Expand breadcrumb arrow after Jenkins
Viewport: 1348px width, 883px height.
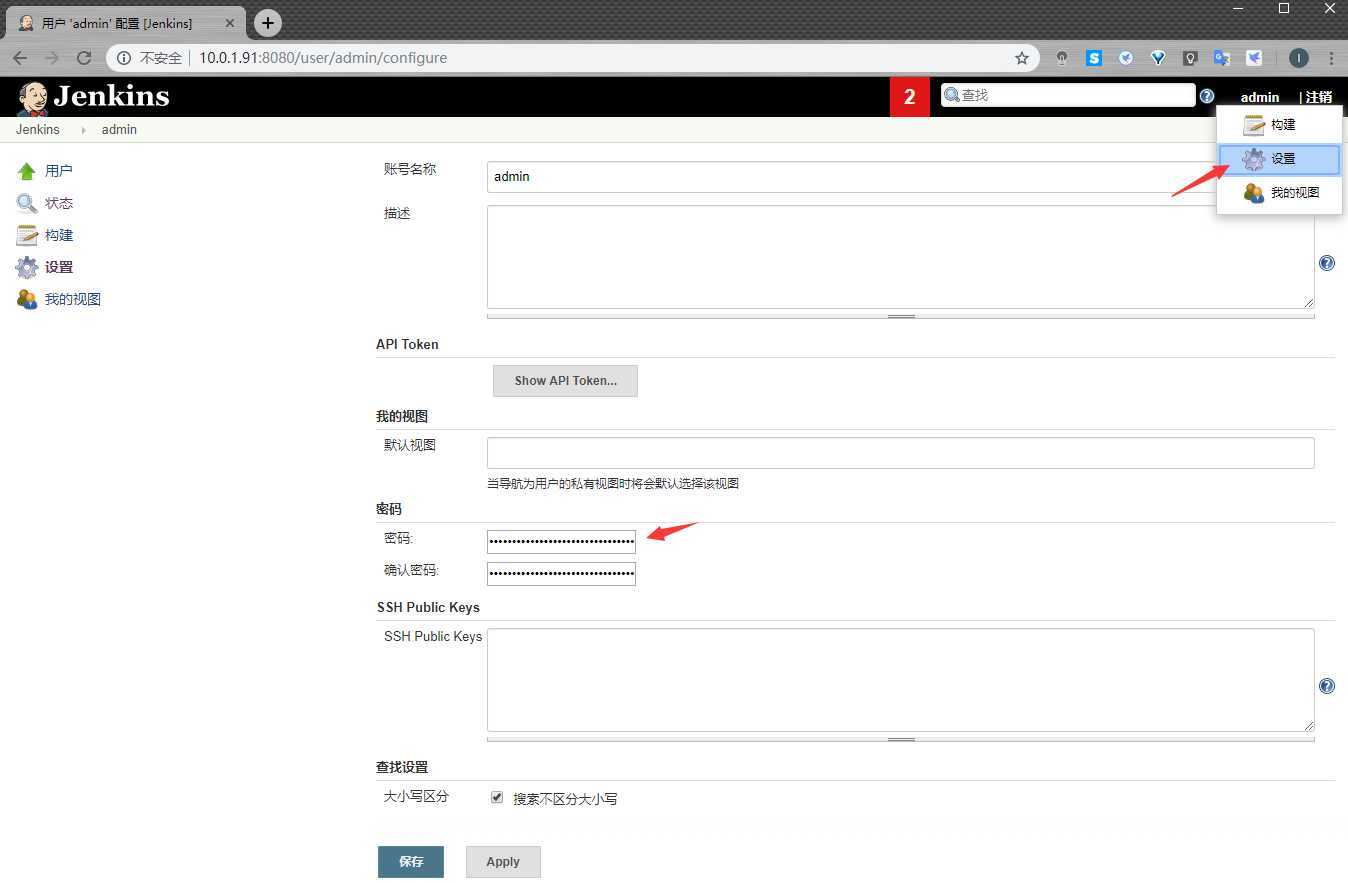click(x=83, y=130)
